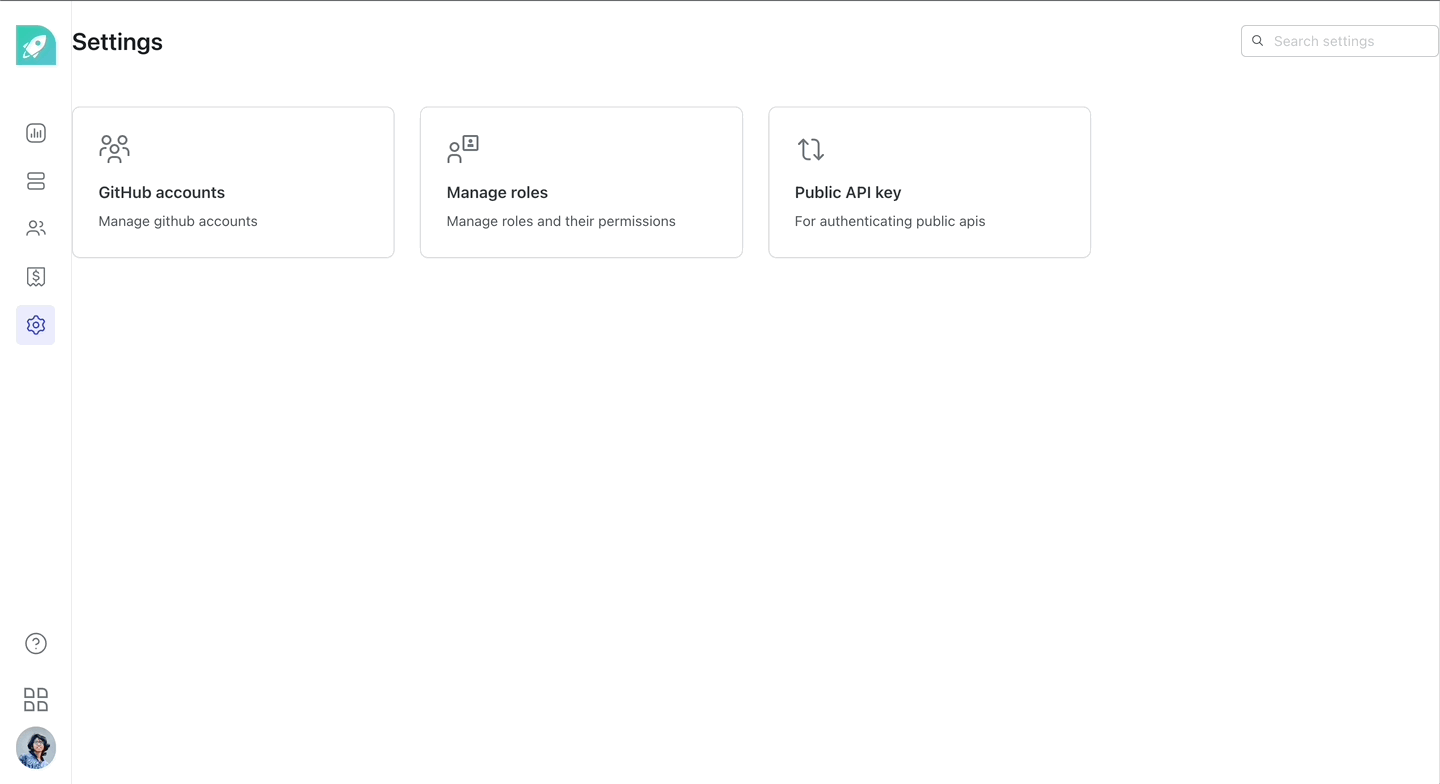
Task: Focus the Search settings field
Action: pos(1340,41)
